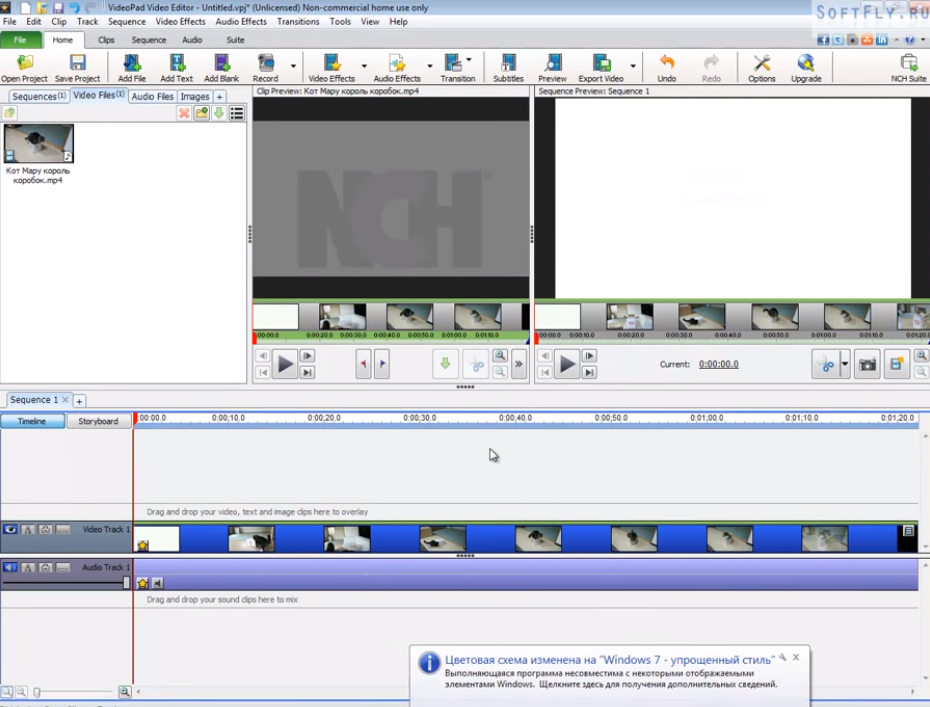Click the 0:00:30.0 mark on timeline ruler
This screenshot has height=707, width=930.
(x=419, y=418)
